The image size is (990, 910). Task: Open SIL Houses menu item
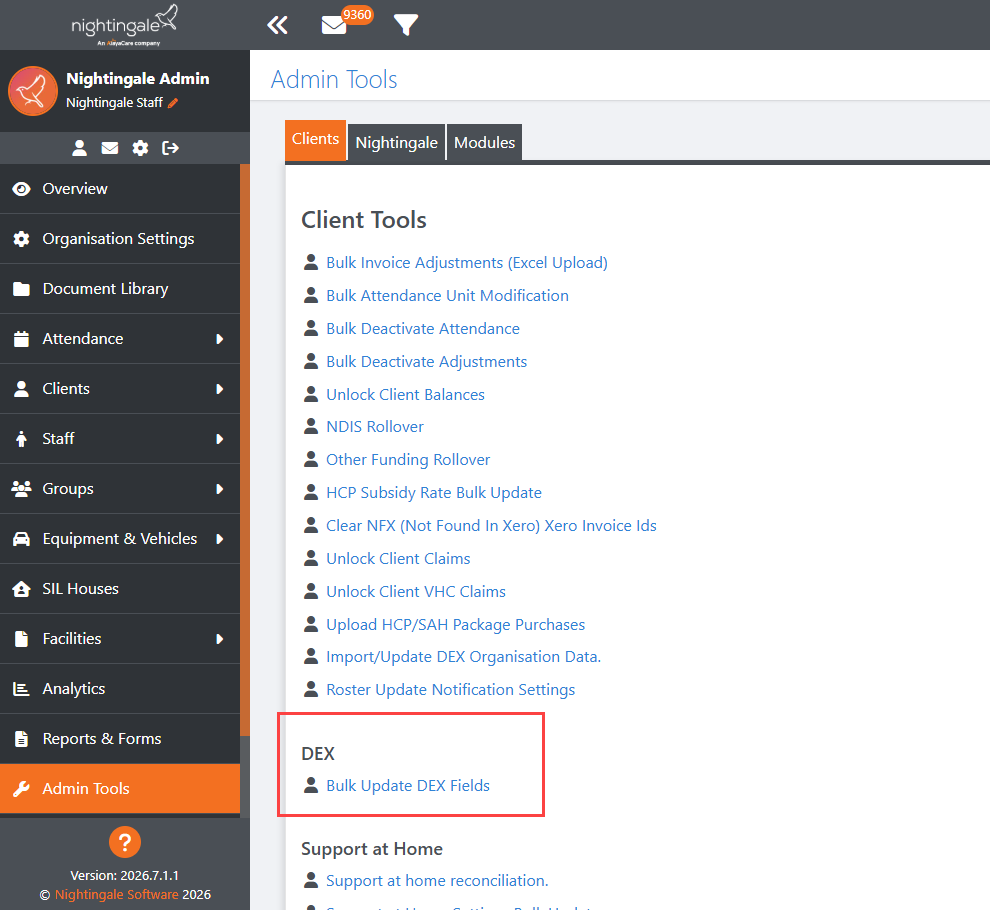click(120, 589)
